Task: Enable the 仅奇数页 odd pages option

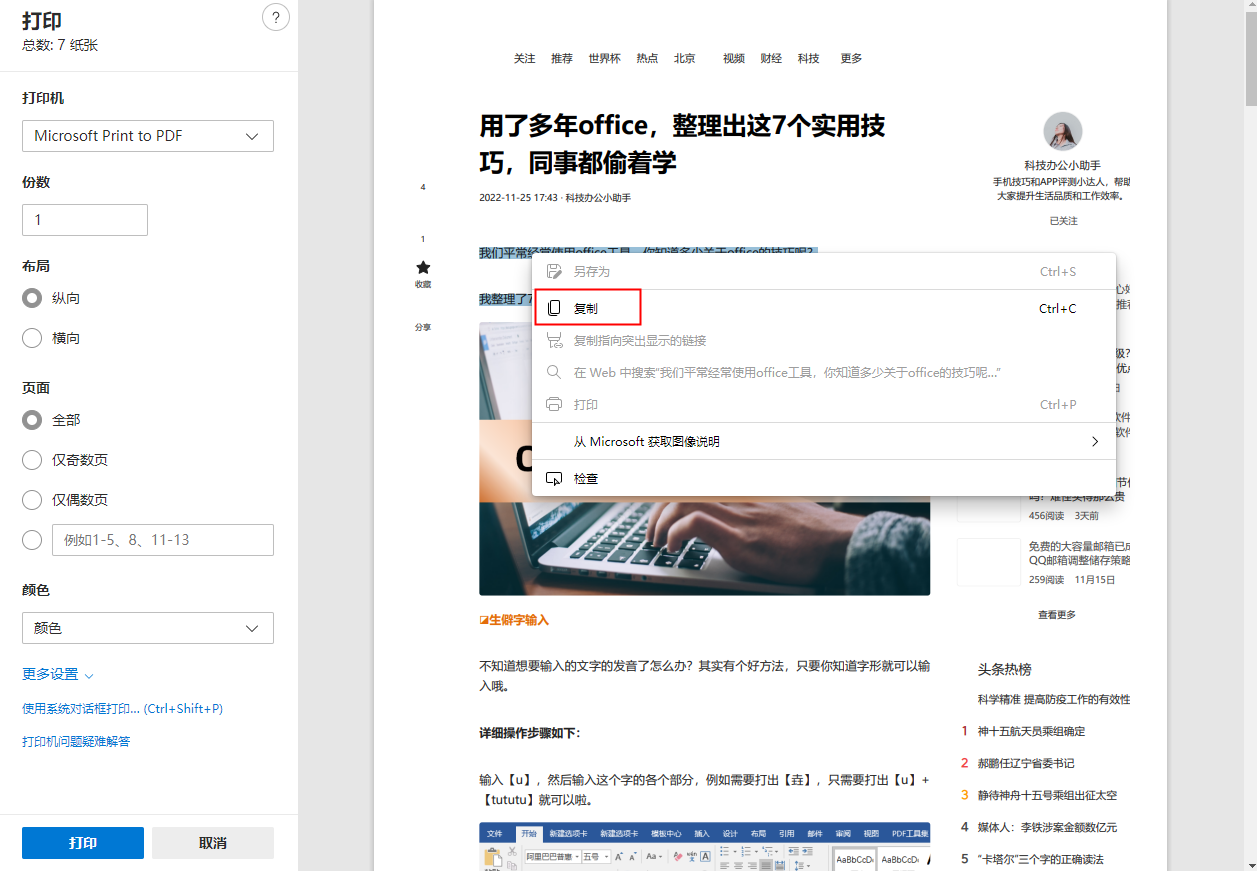Action: coord(31,459)
